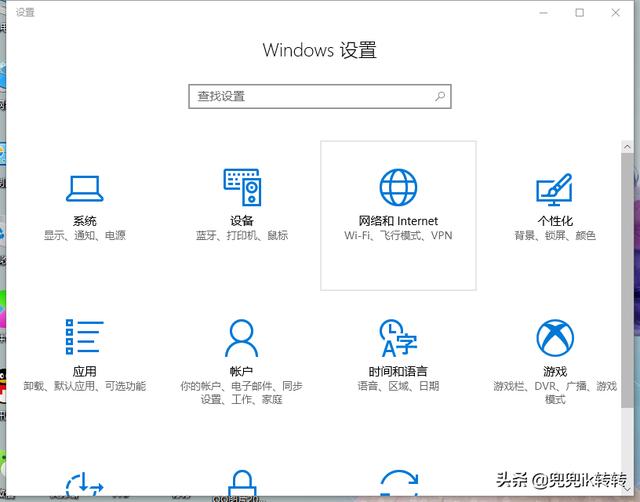Click the 网络和 Internet label

click(x=398, y=221)
